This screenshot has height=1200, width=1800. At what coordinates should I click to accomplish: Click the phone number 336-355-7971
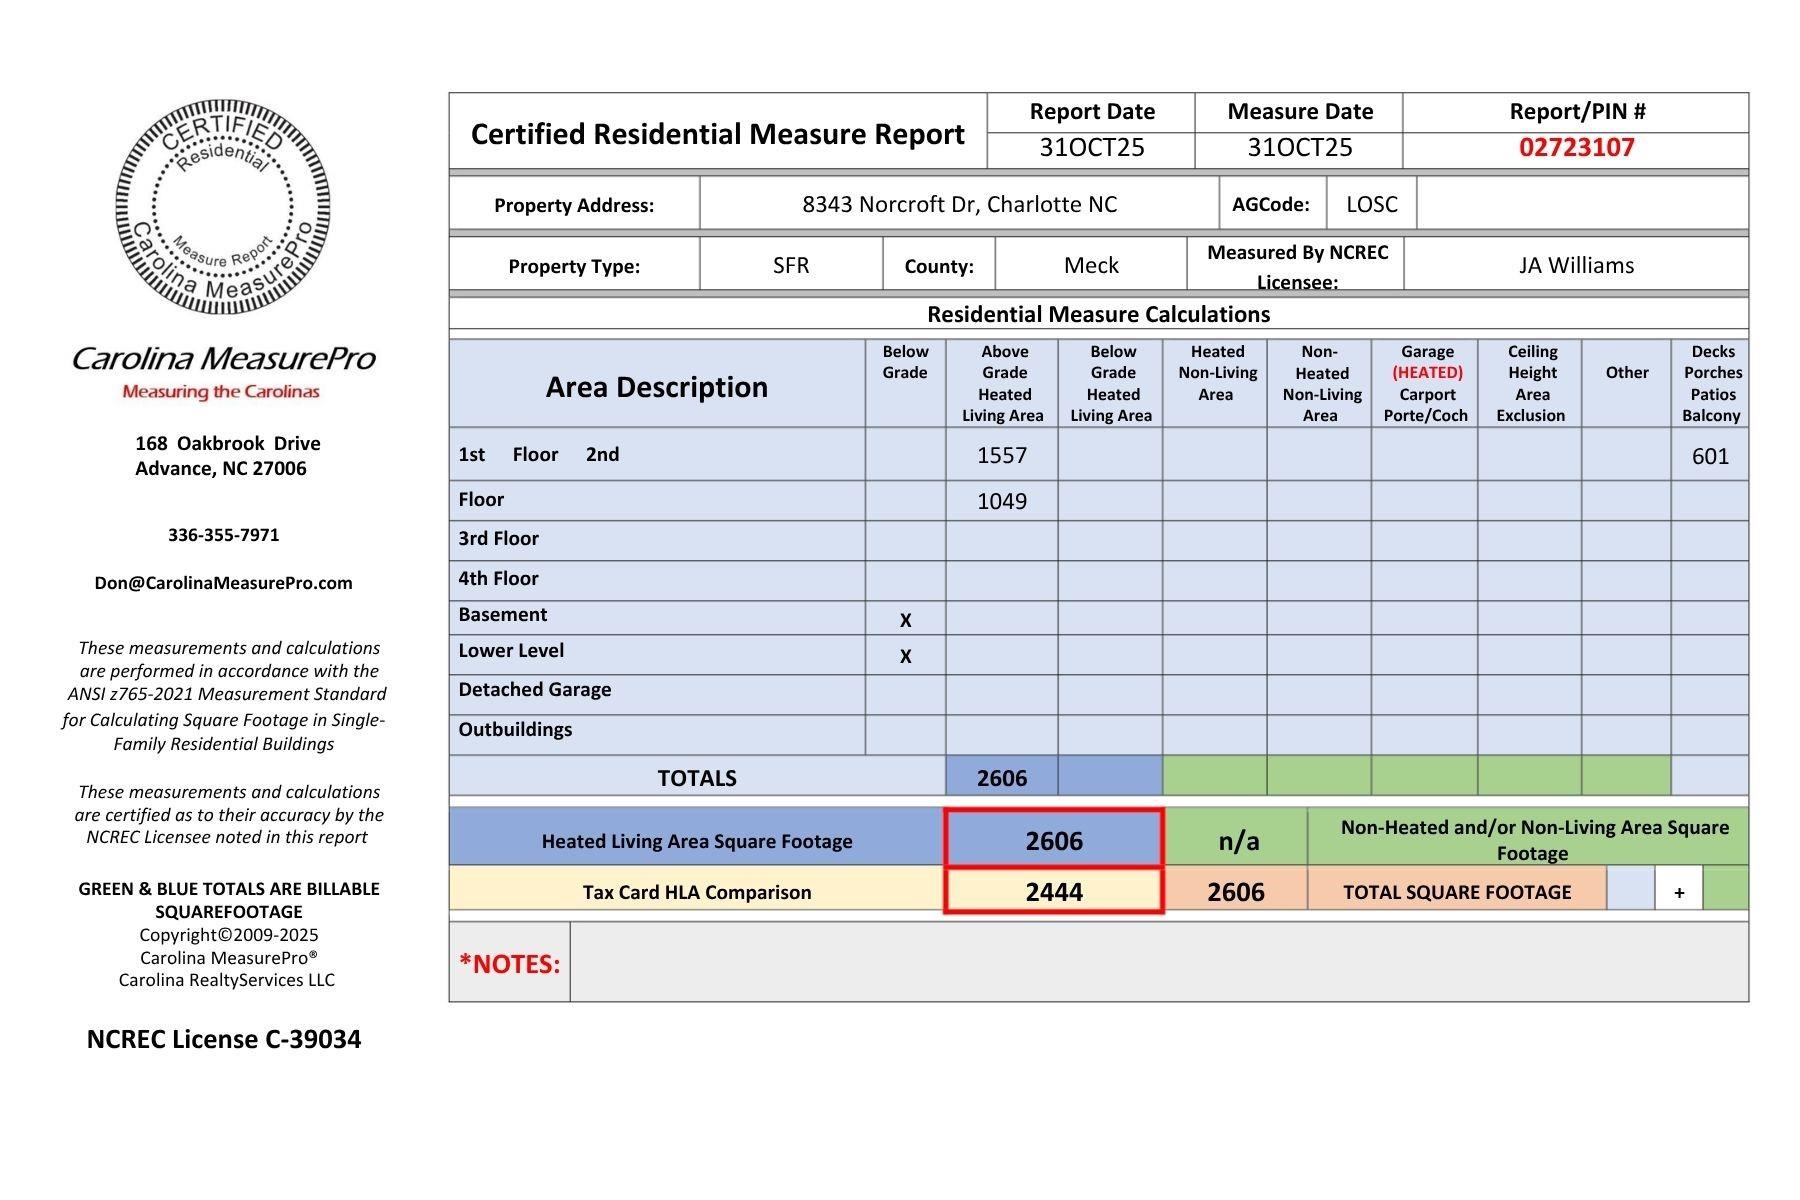223,535
